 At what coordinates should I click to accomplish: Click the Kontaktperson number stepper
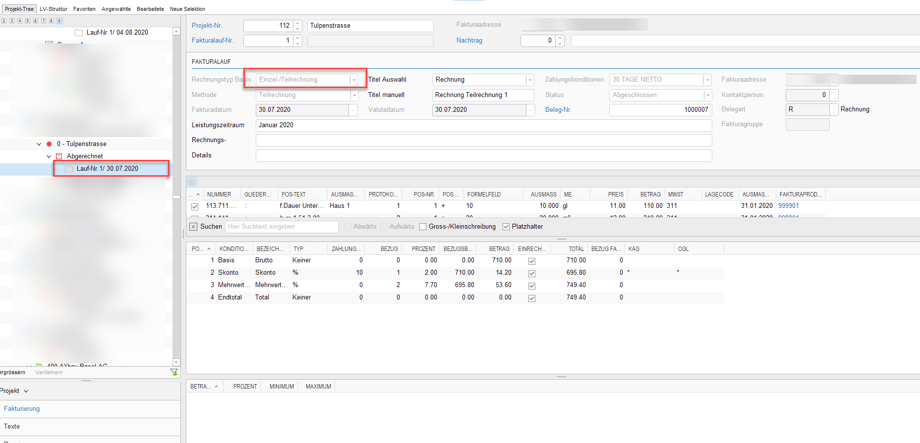coord(834,94)
